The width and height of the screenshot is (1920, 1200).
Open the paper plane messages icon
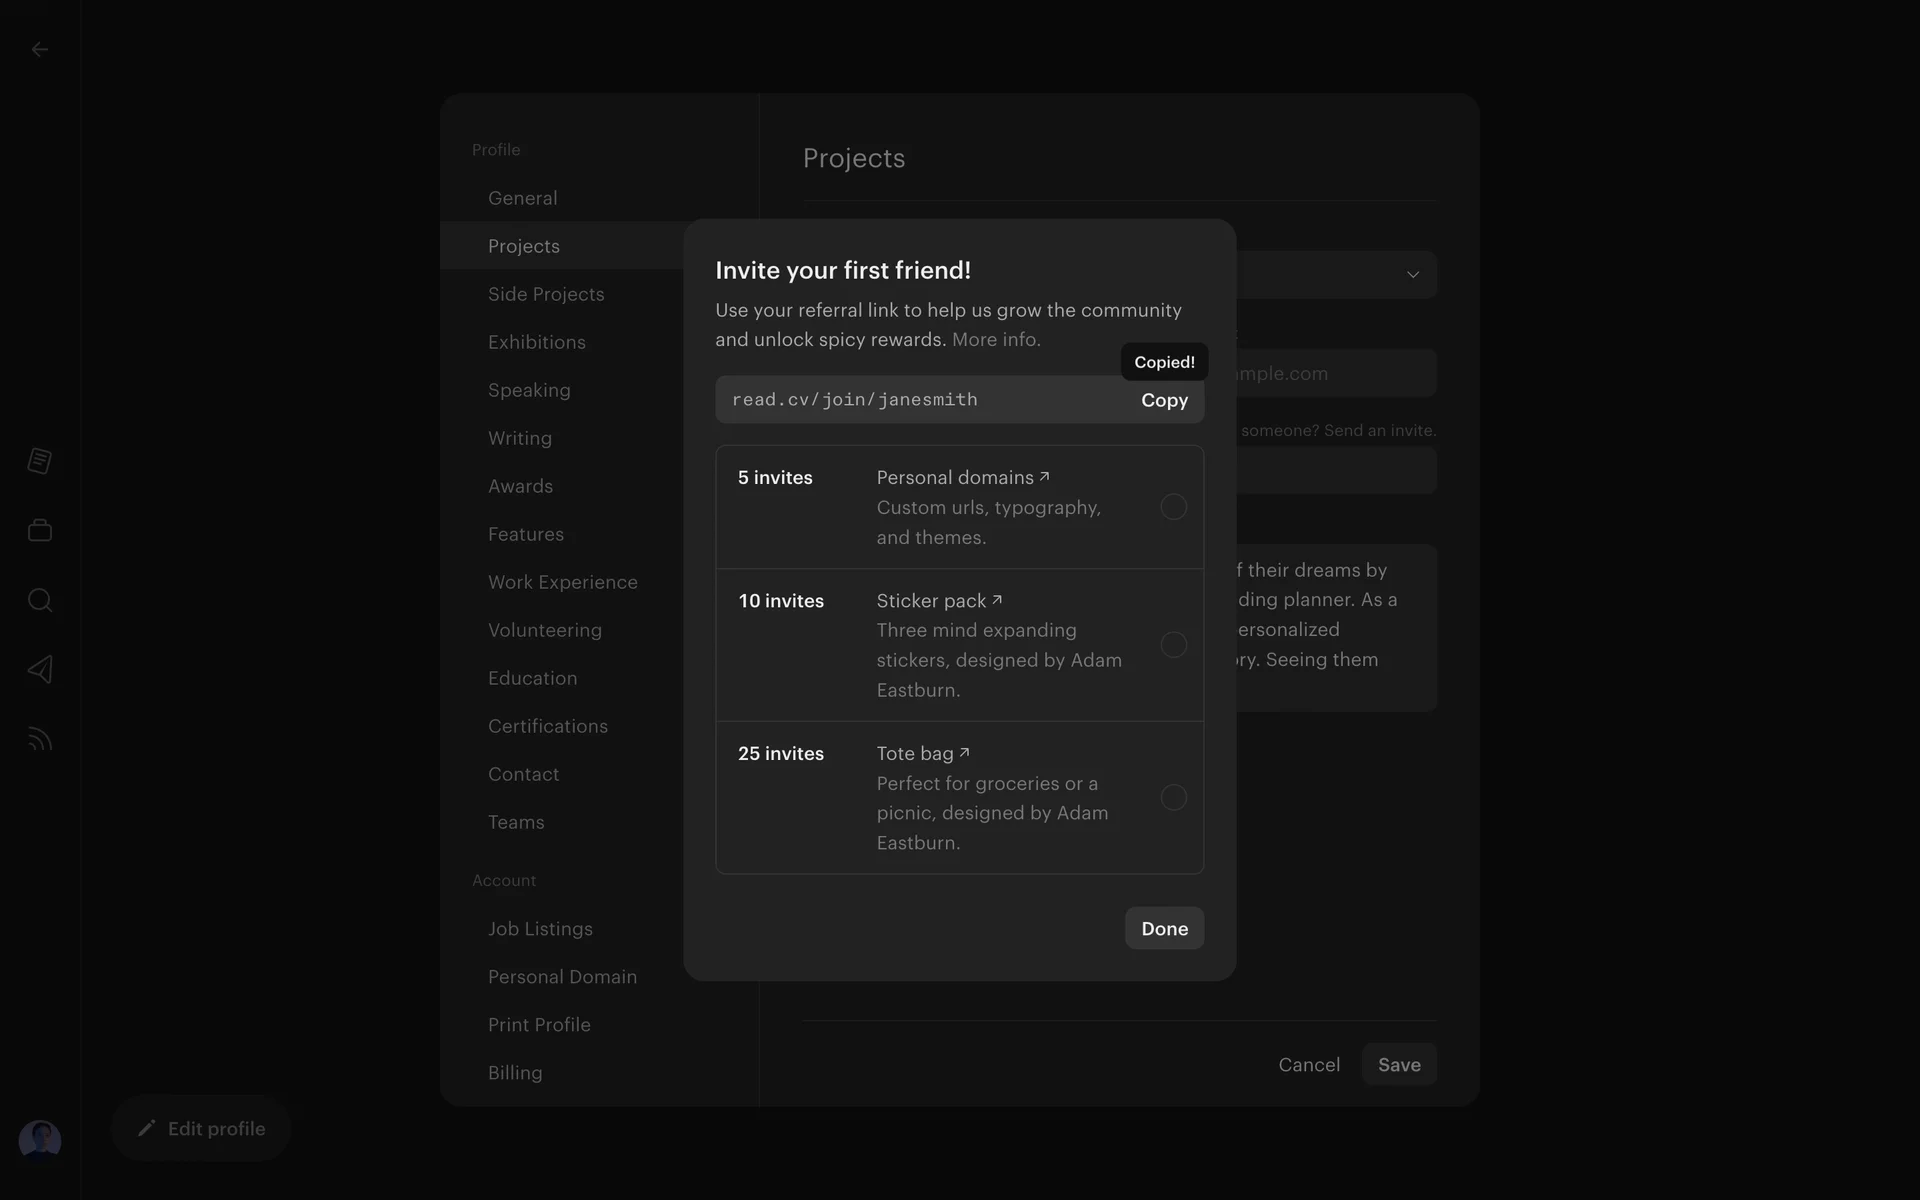pyautogui.click(x=40, y=669)
